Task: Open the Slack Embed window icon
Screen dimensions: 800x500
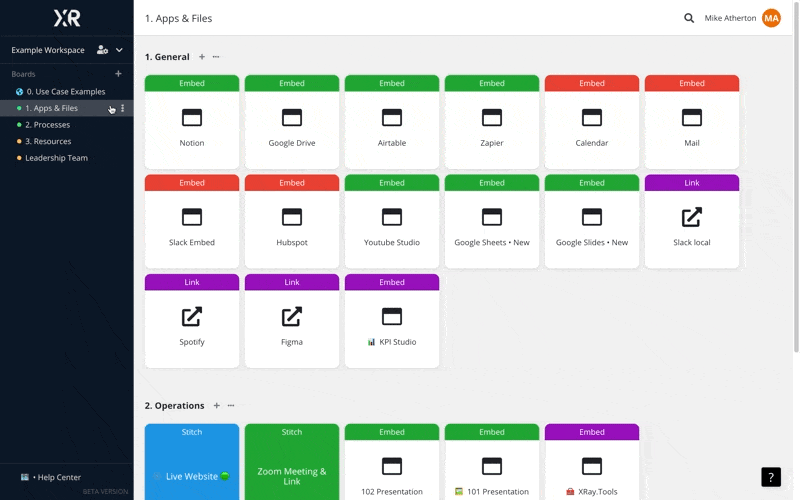Action: coord(192,217)
